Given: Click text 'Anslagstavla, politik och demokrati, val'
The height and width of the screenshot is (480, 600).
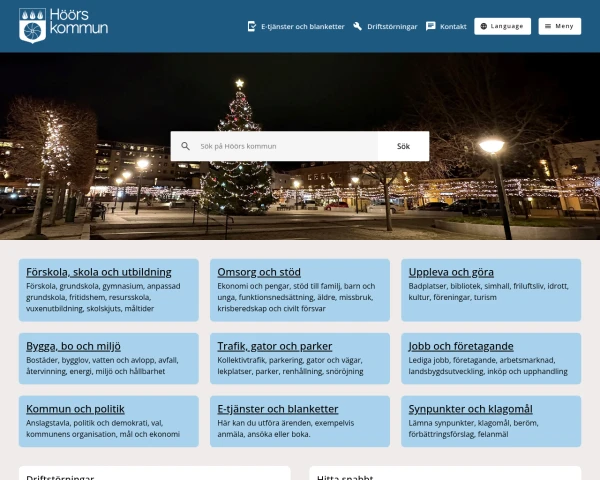Looking at the screenshot, I should [95, 423].
